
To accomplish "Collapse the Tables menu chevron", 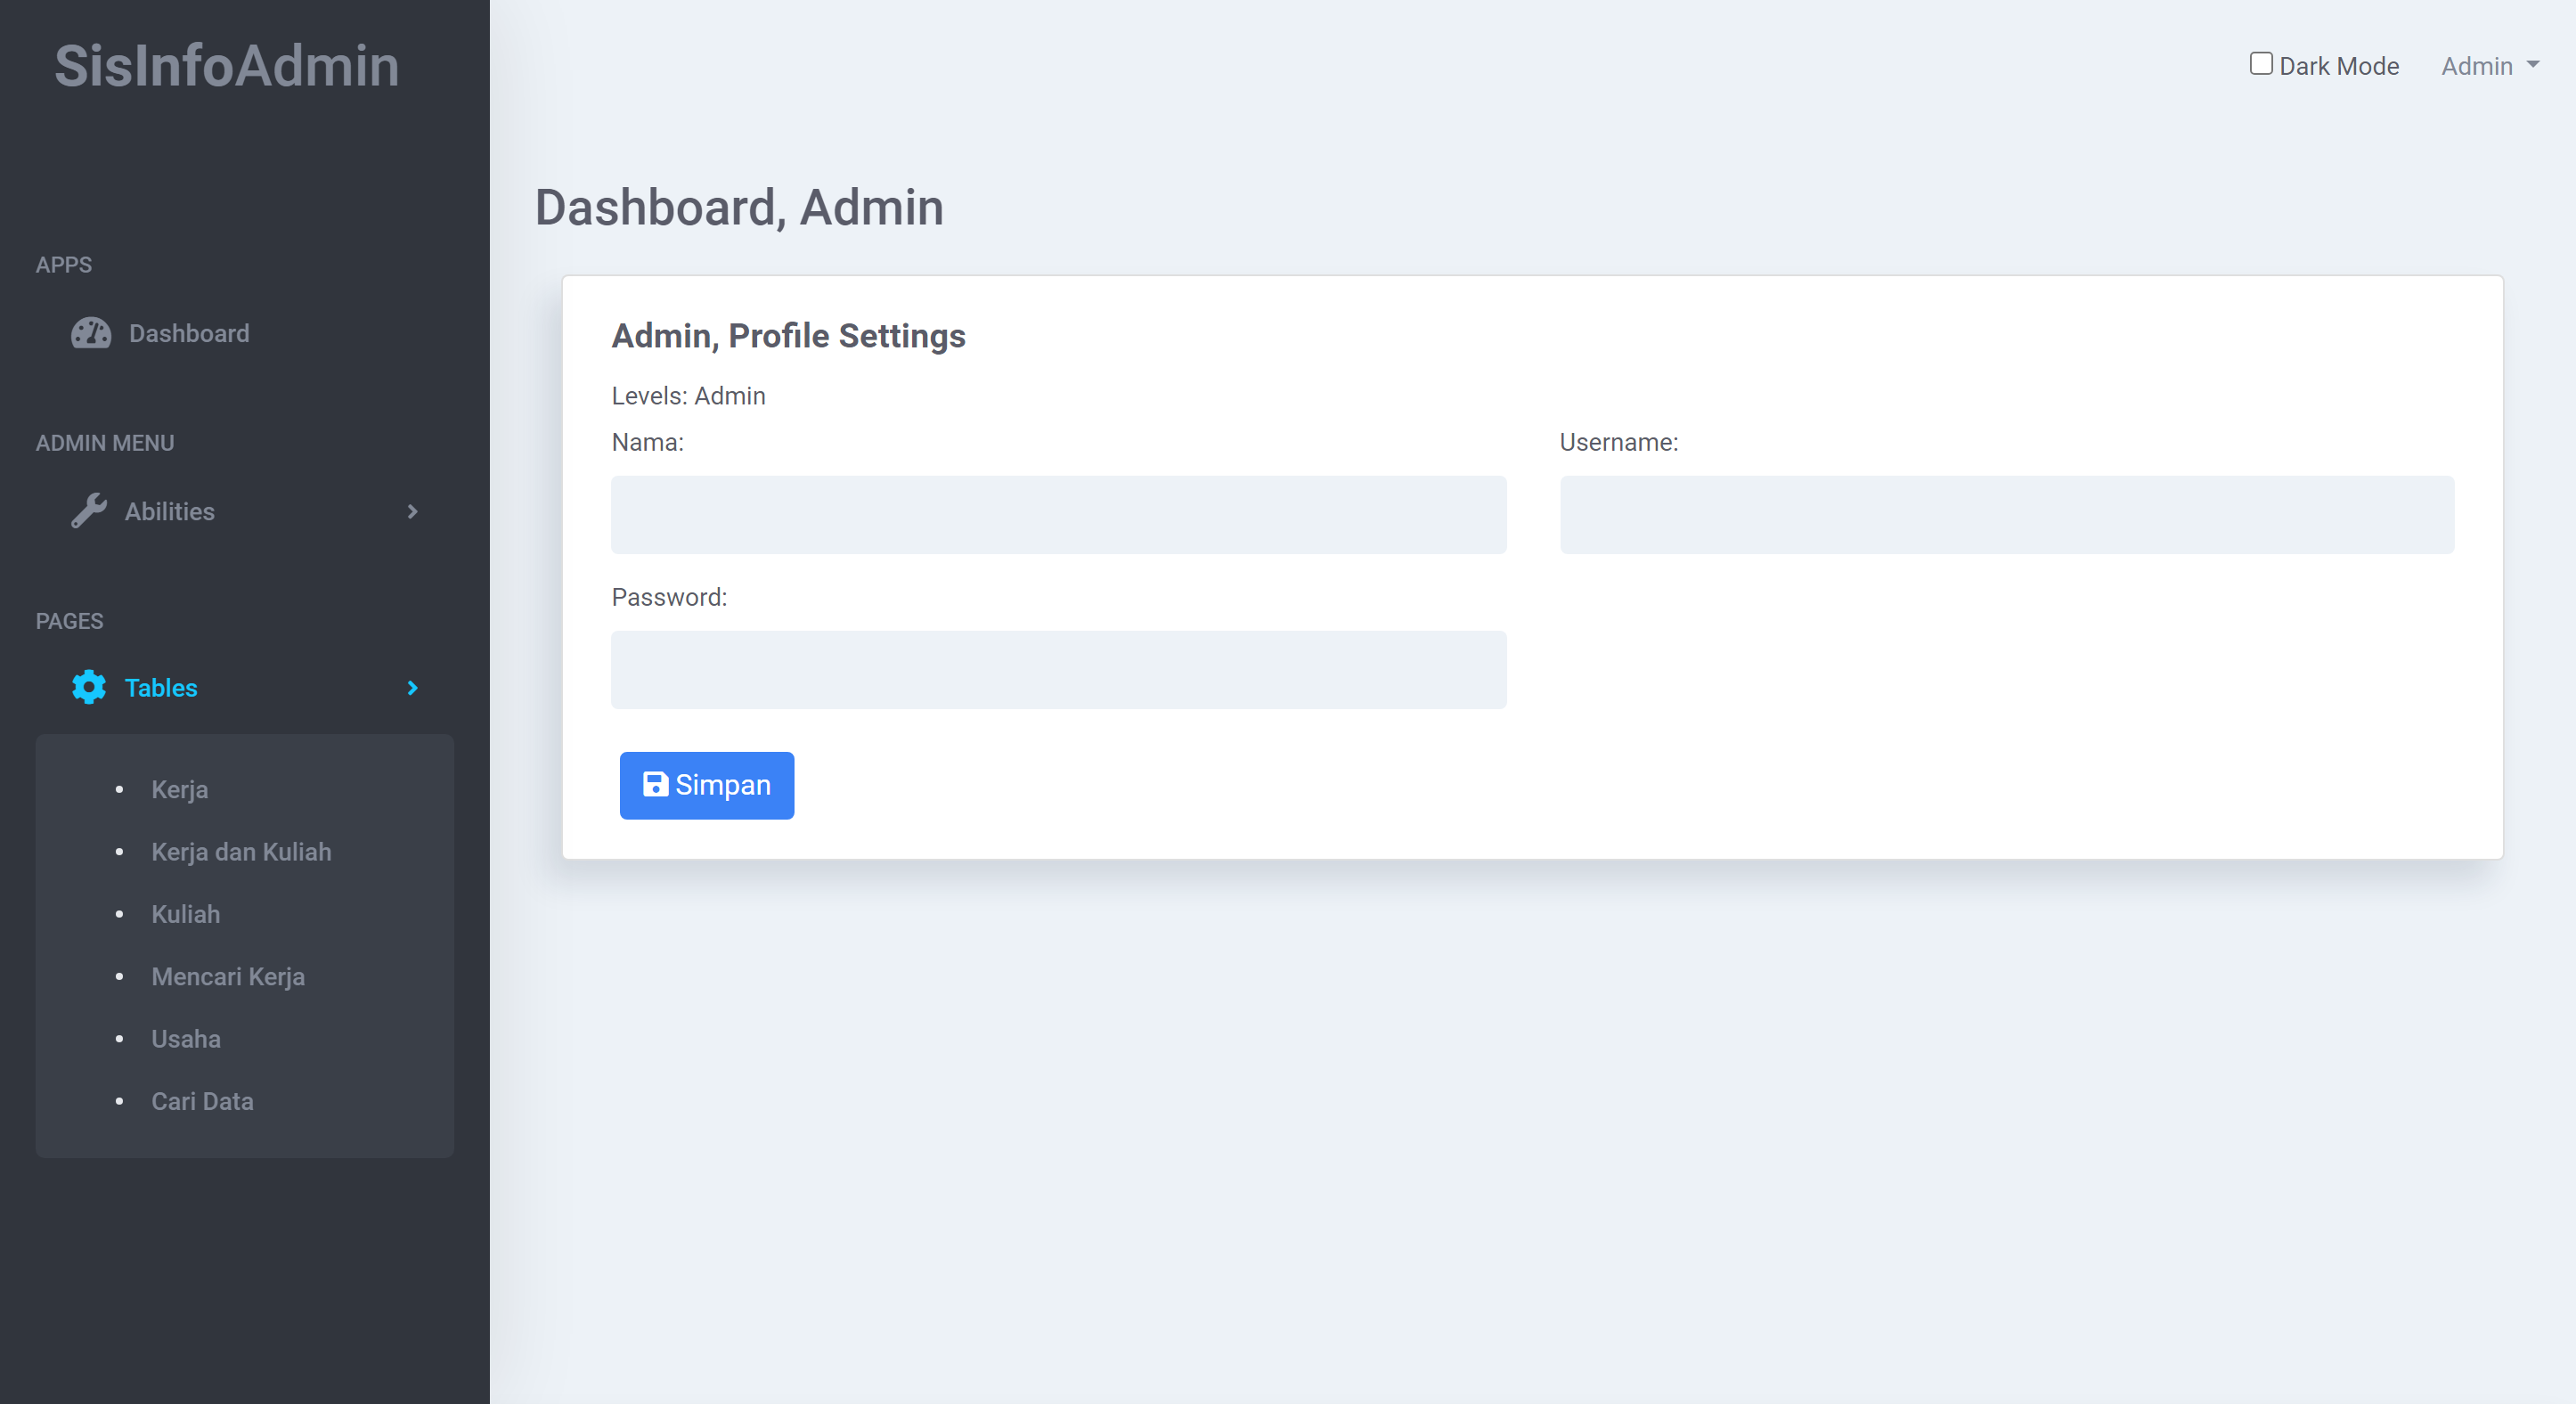I will (412, 687).
